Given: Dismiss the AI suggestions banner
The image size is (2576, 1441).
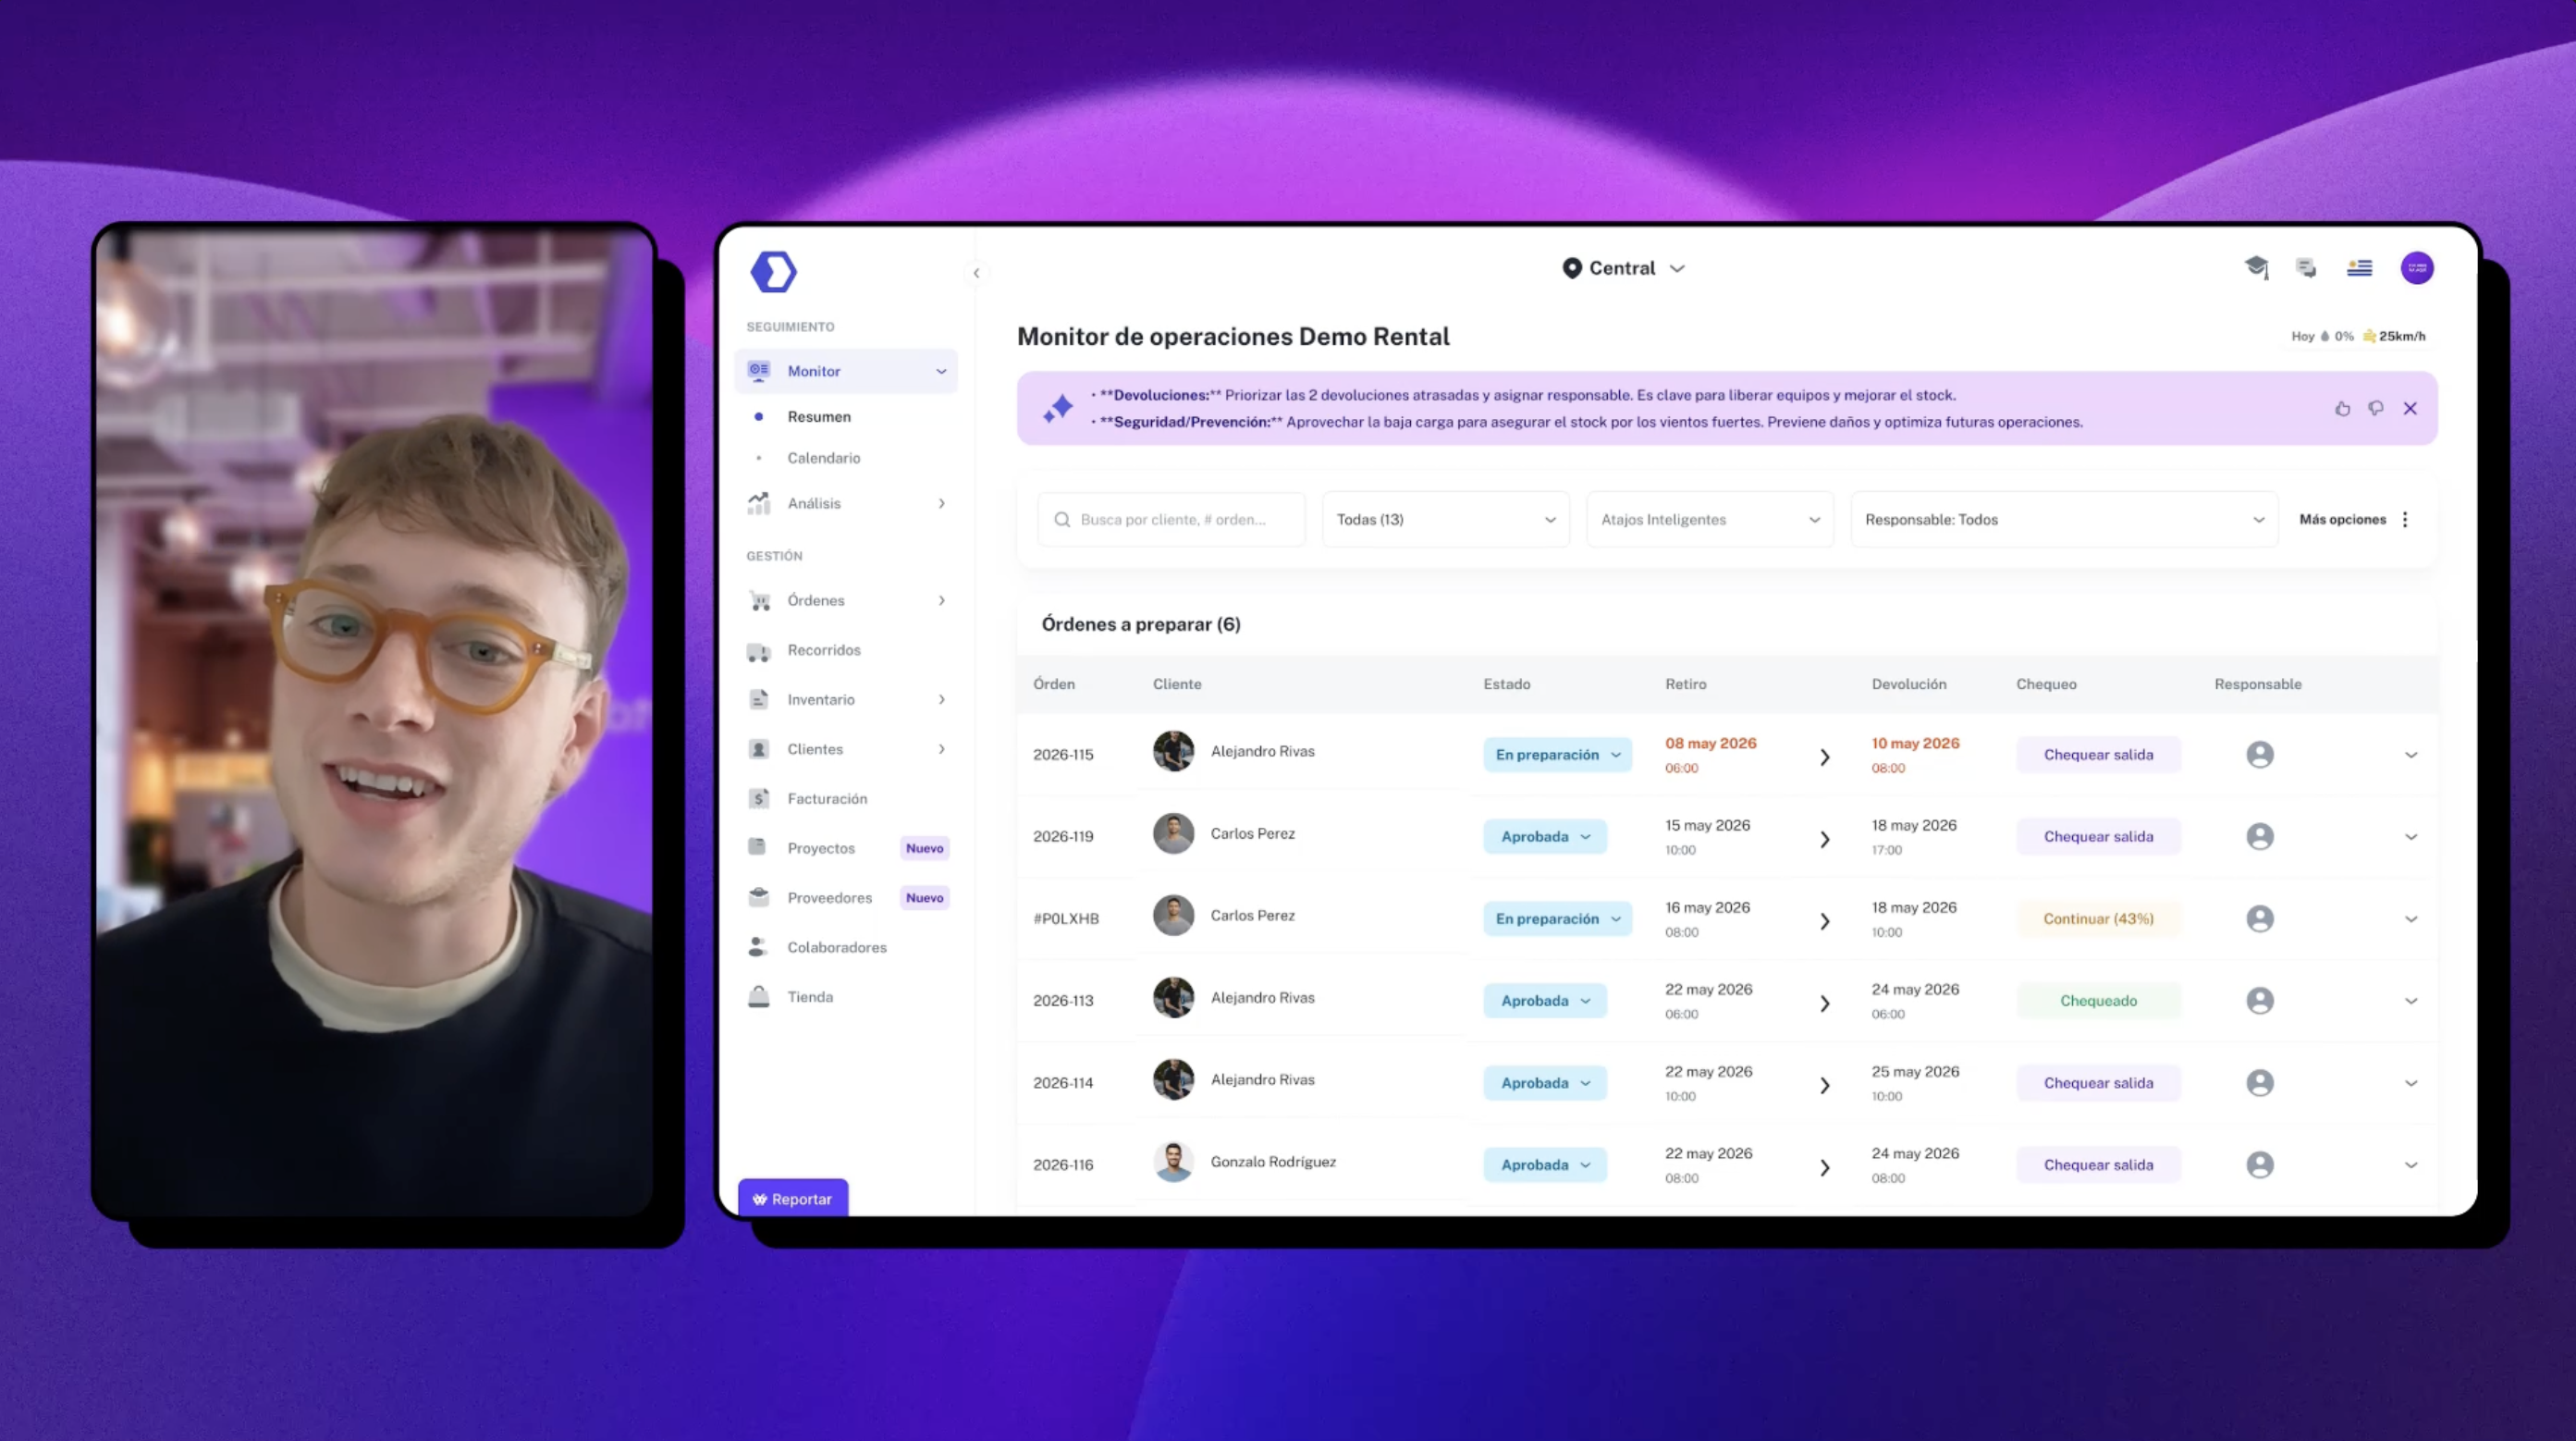Looking at the screenshot, I should pos(2410,408).
